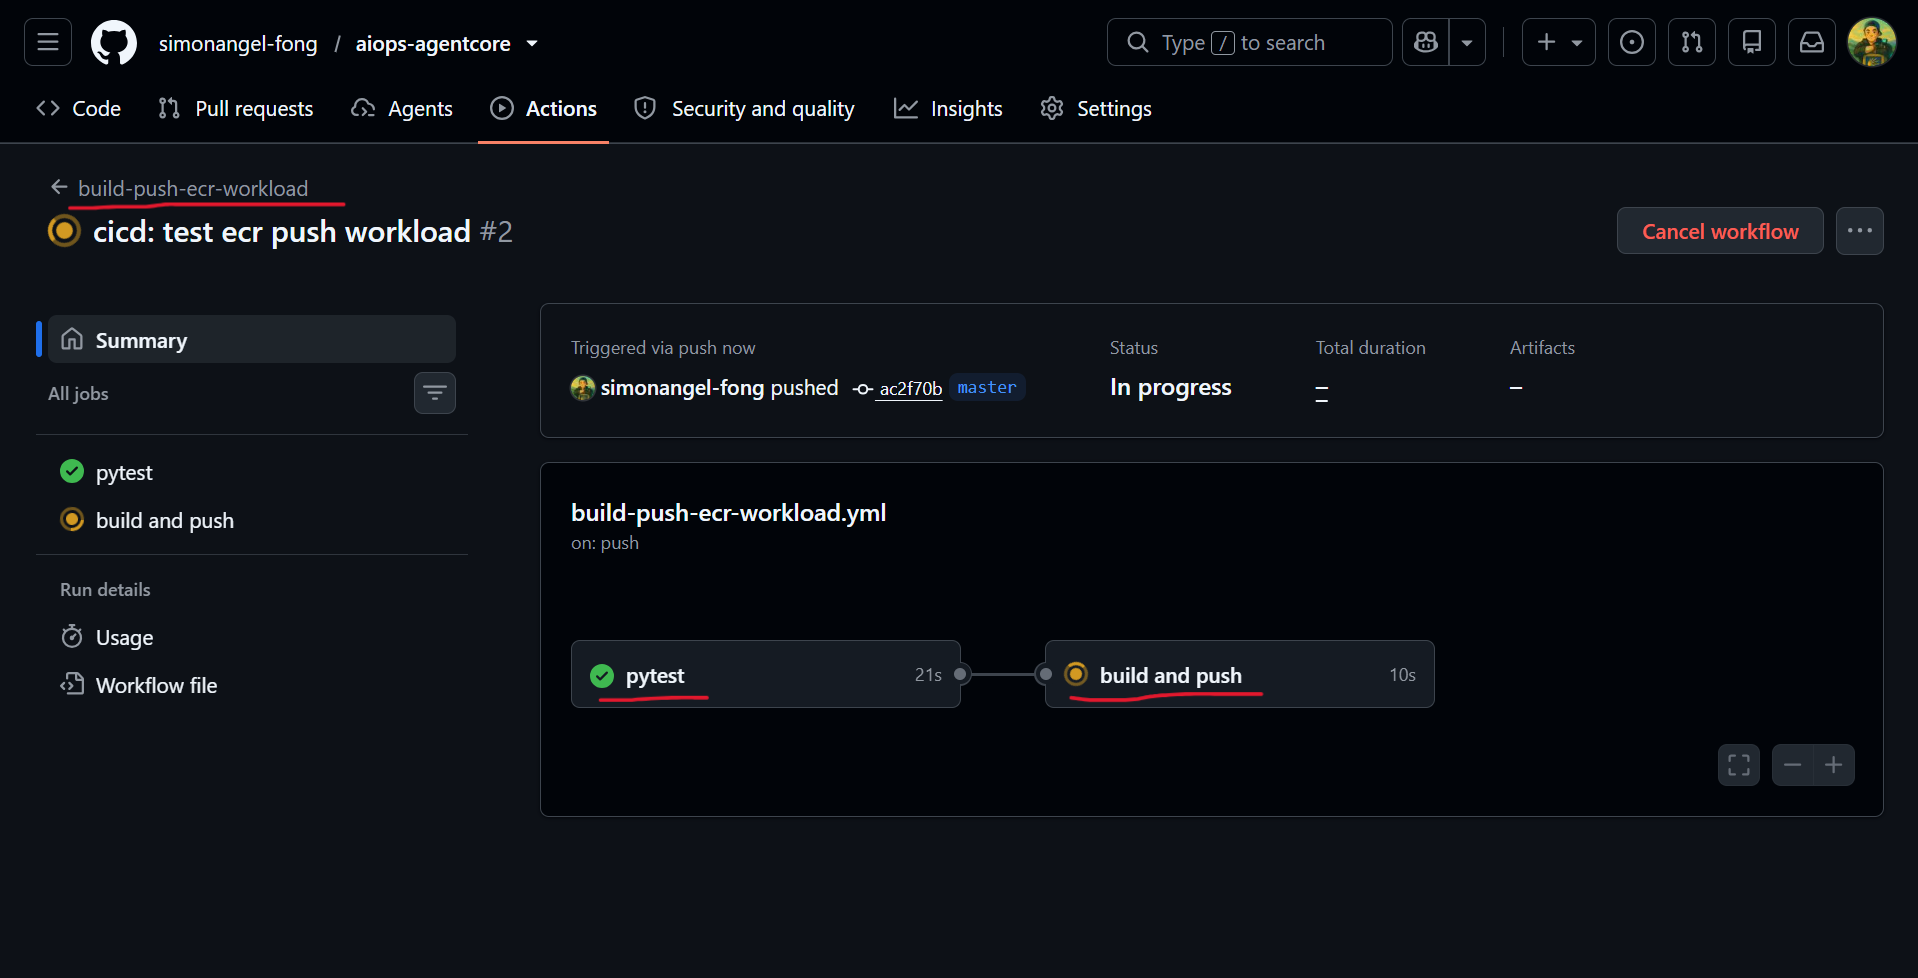
Task: Switch to the Pull requests tab
Action: [236, 108]
